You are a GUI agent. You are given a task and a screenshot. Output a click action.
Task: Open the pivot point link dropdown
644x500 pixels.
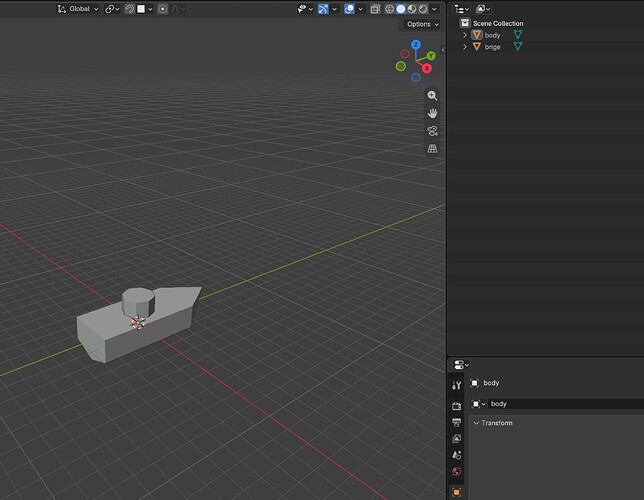(x=112, y=9)
